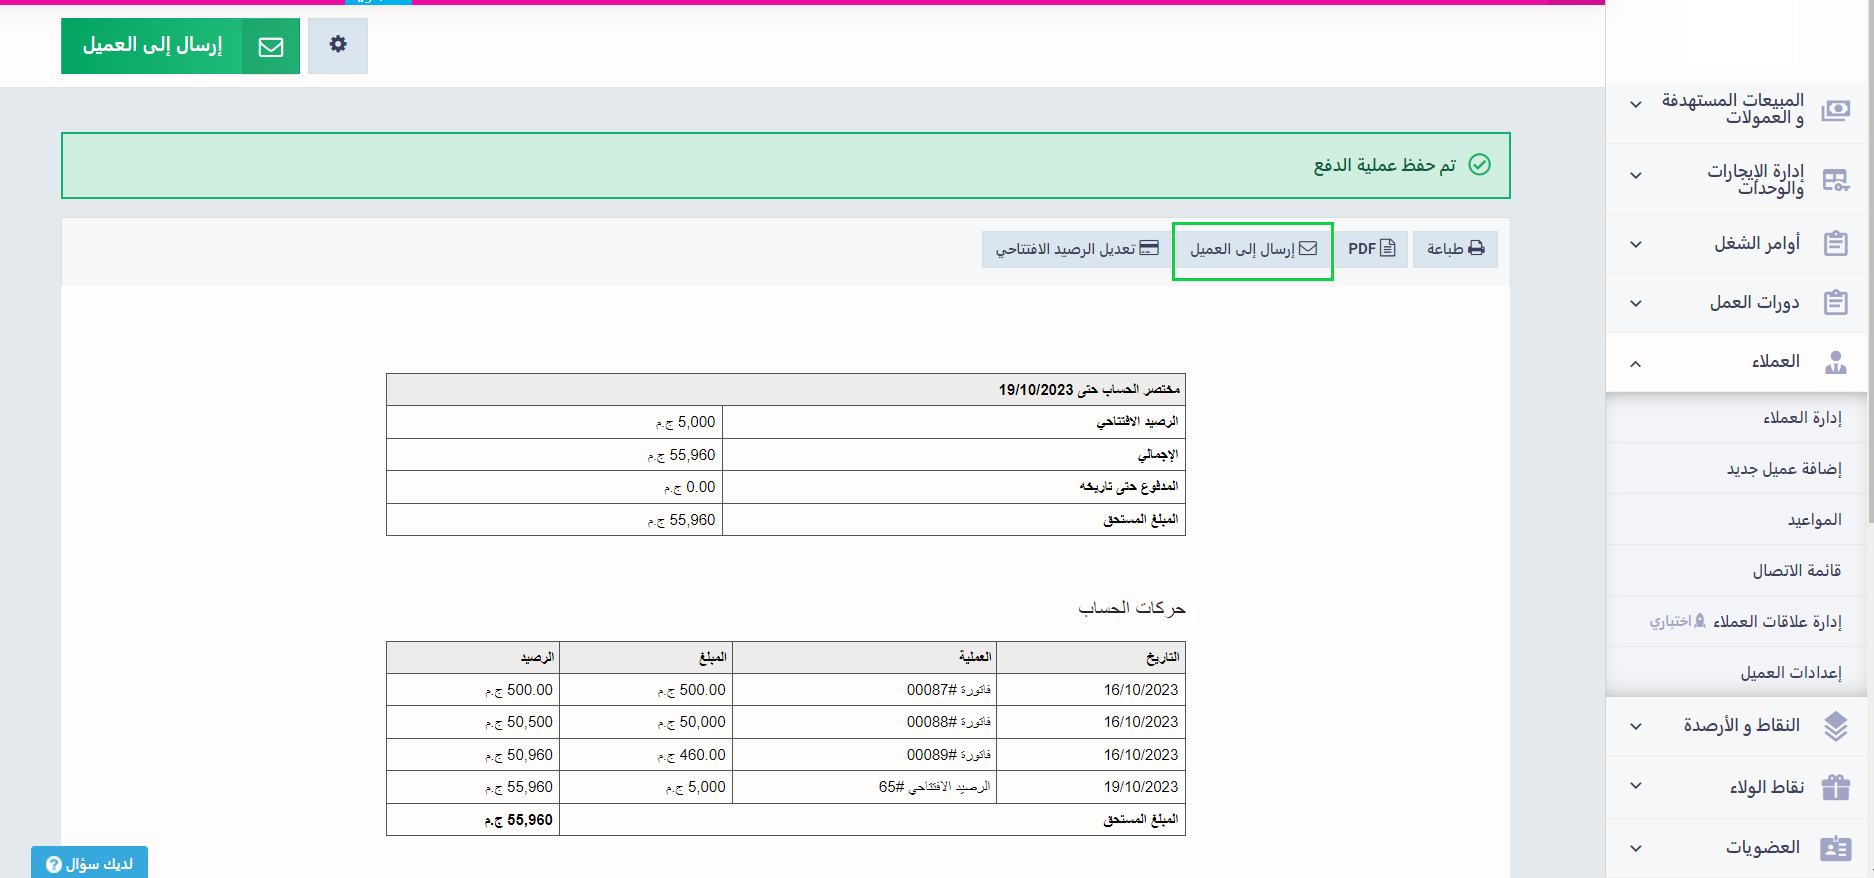Expand the أوامر الشغل sidebar section
Image resolution: width=1874 pixels, height=878 pixels.
1636,244
